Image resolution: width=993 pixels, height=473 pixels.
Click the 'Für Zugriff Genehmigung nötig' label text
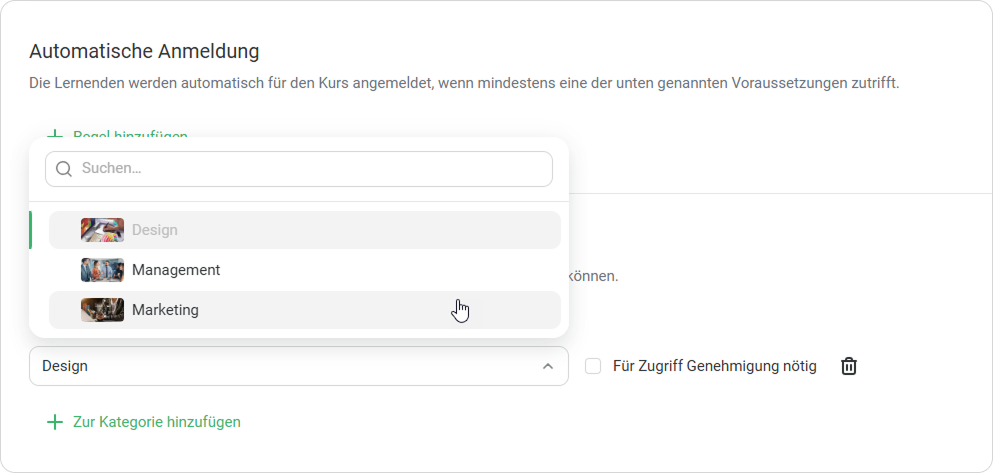click(x=714, y=366)
